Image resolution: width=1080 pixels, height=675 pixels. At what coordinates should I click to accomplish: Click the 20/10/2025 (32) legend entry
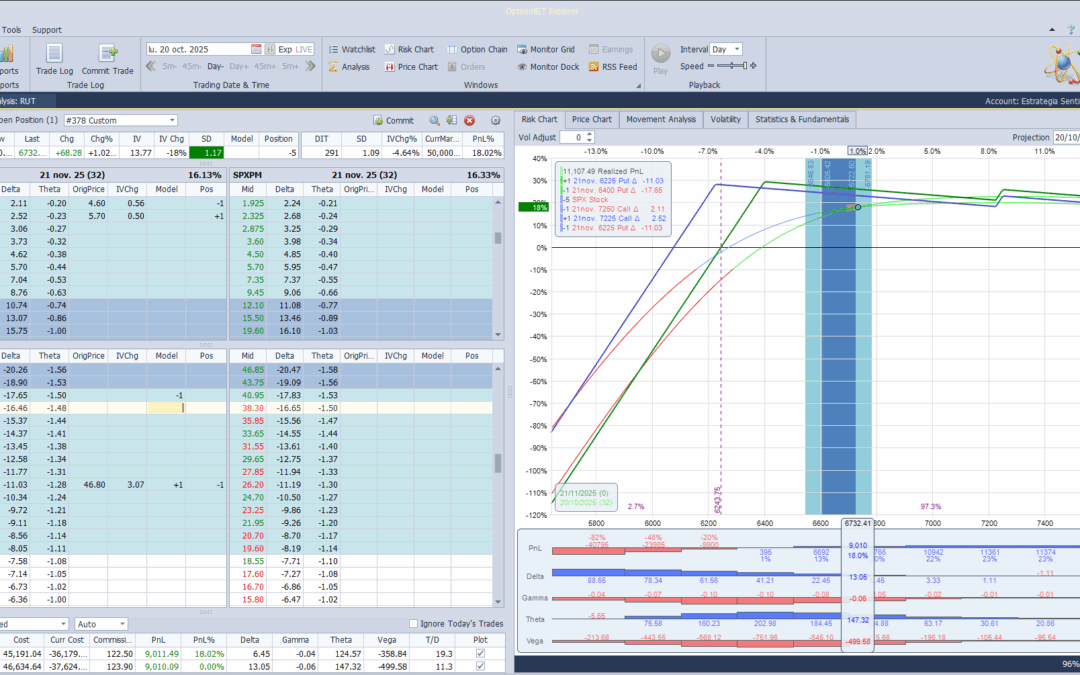[584, 502]
